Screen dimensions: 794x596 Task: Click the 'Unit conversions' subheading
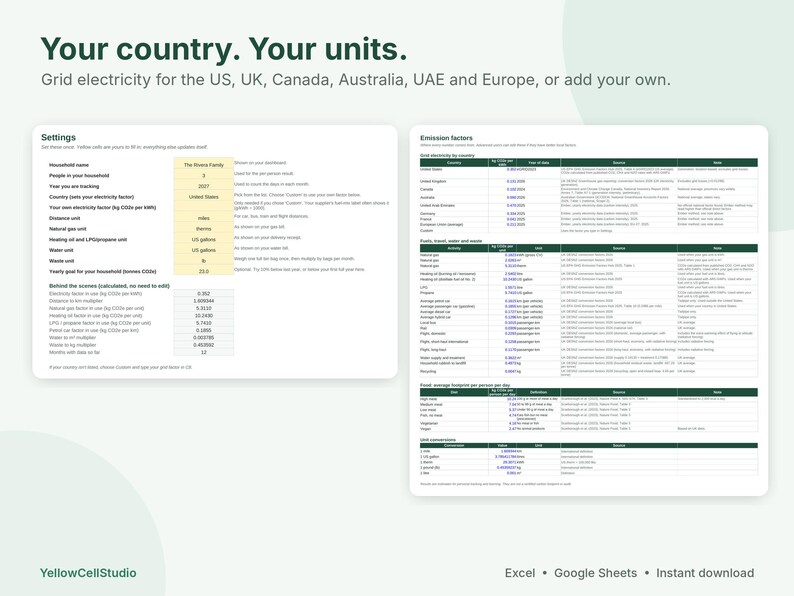click(438, 440)
